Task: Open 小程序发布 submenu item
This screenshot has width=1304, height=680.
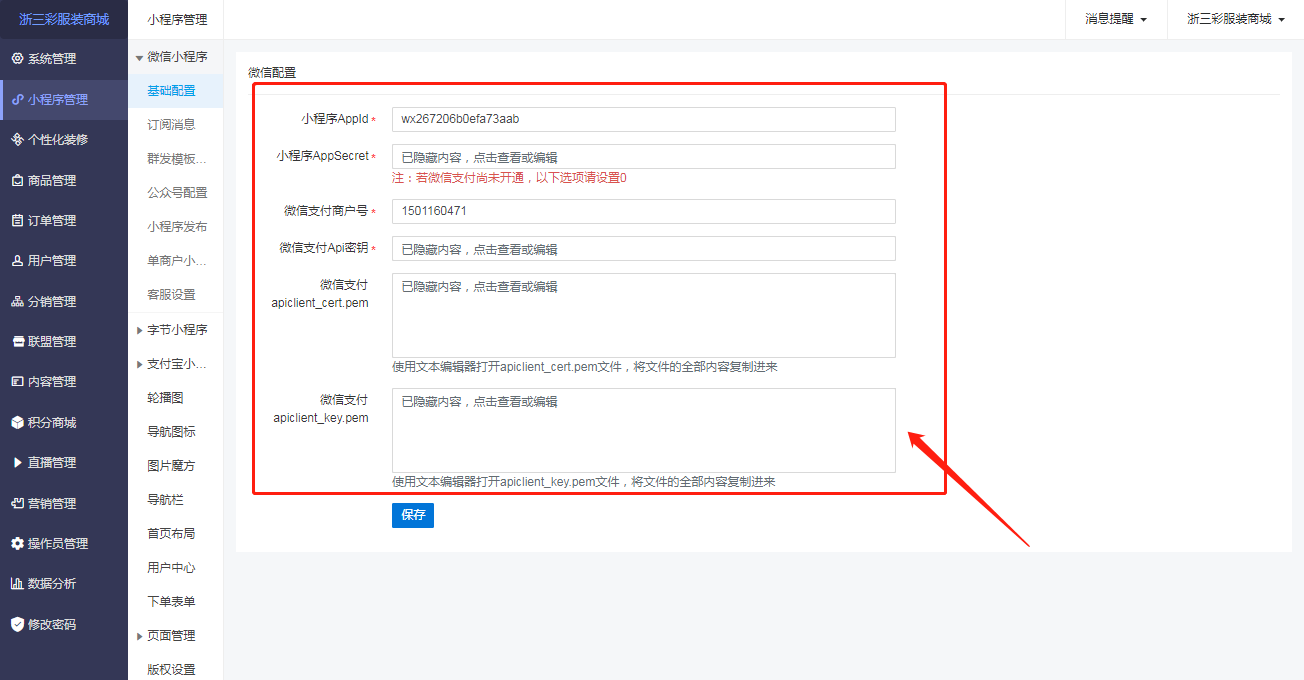Action: click(175, 227)
